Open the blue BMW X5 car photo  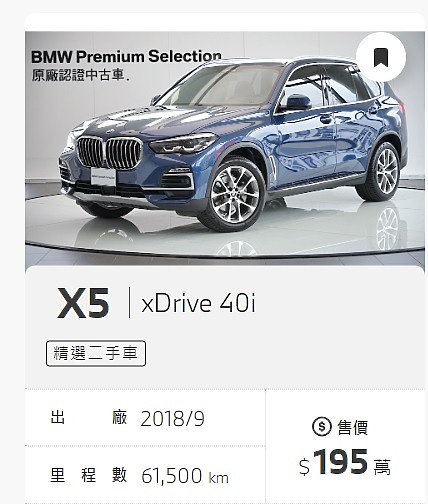(225, 148)
